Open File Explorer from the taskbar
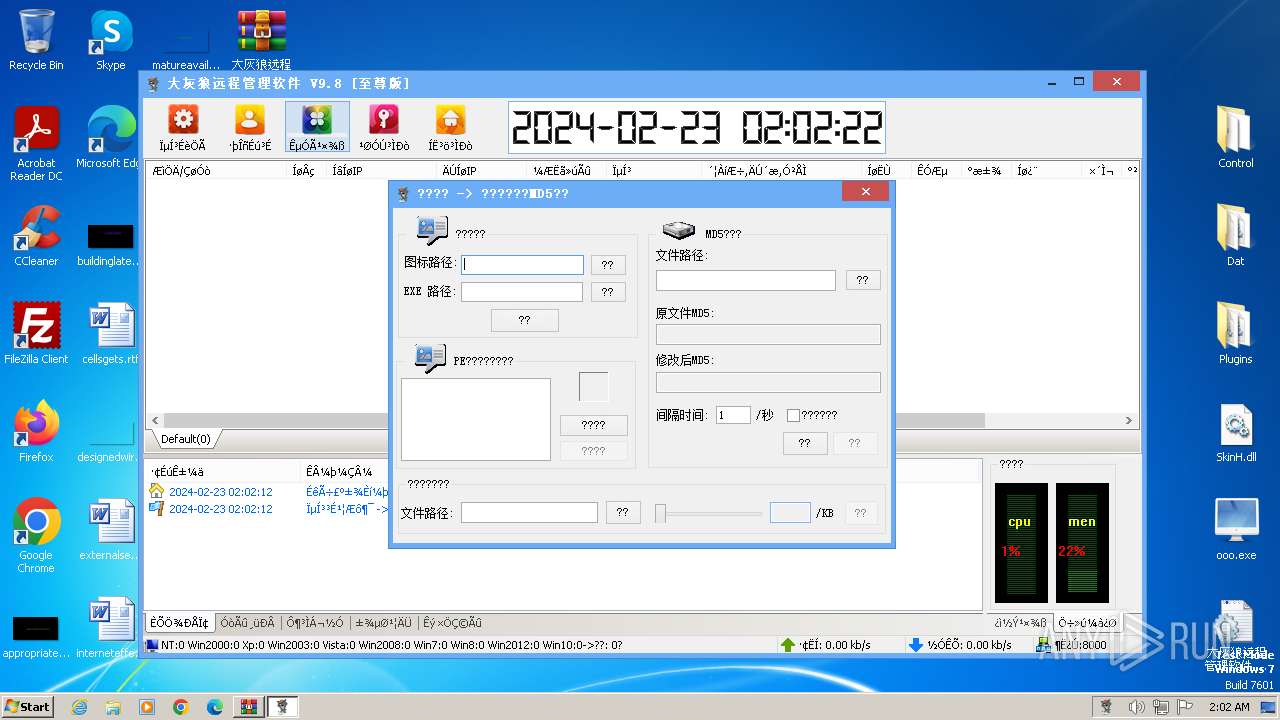1280x720 pixels. click(113, 707)
